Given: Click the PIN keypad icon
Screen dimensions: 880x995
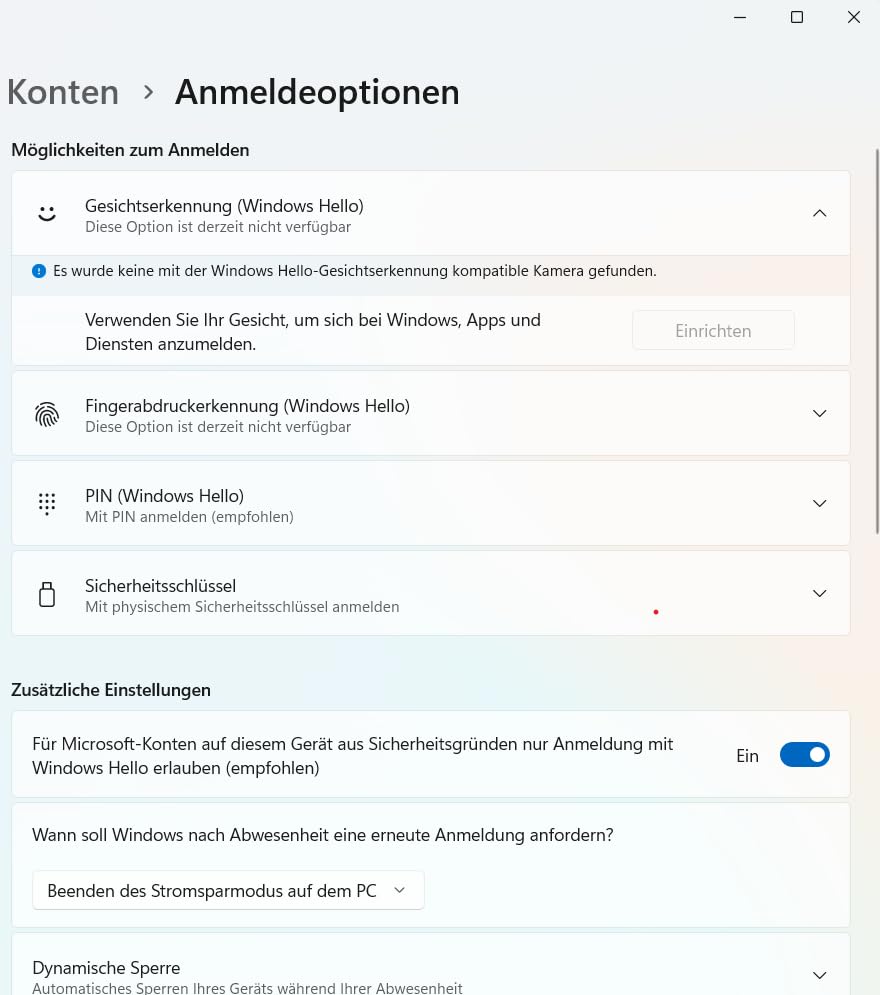Looking at the screenshot, I should pyautogui.click(x=47, y=504).
